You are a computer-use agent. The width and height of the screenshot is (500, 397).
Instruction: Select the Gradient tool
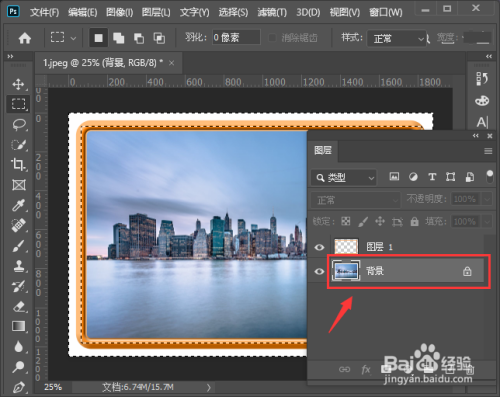[x=18, y=326]
